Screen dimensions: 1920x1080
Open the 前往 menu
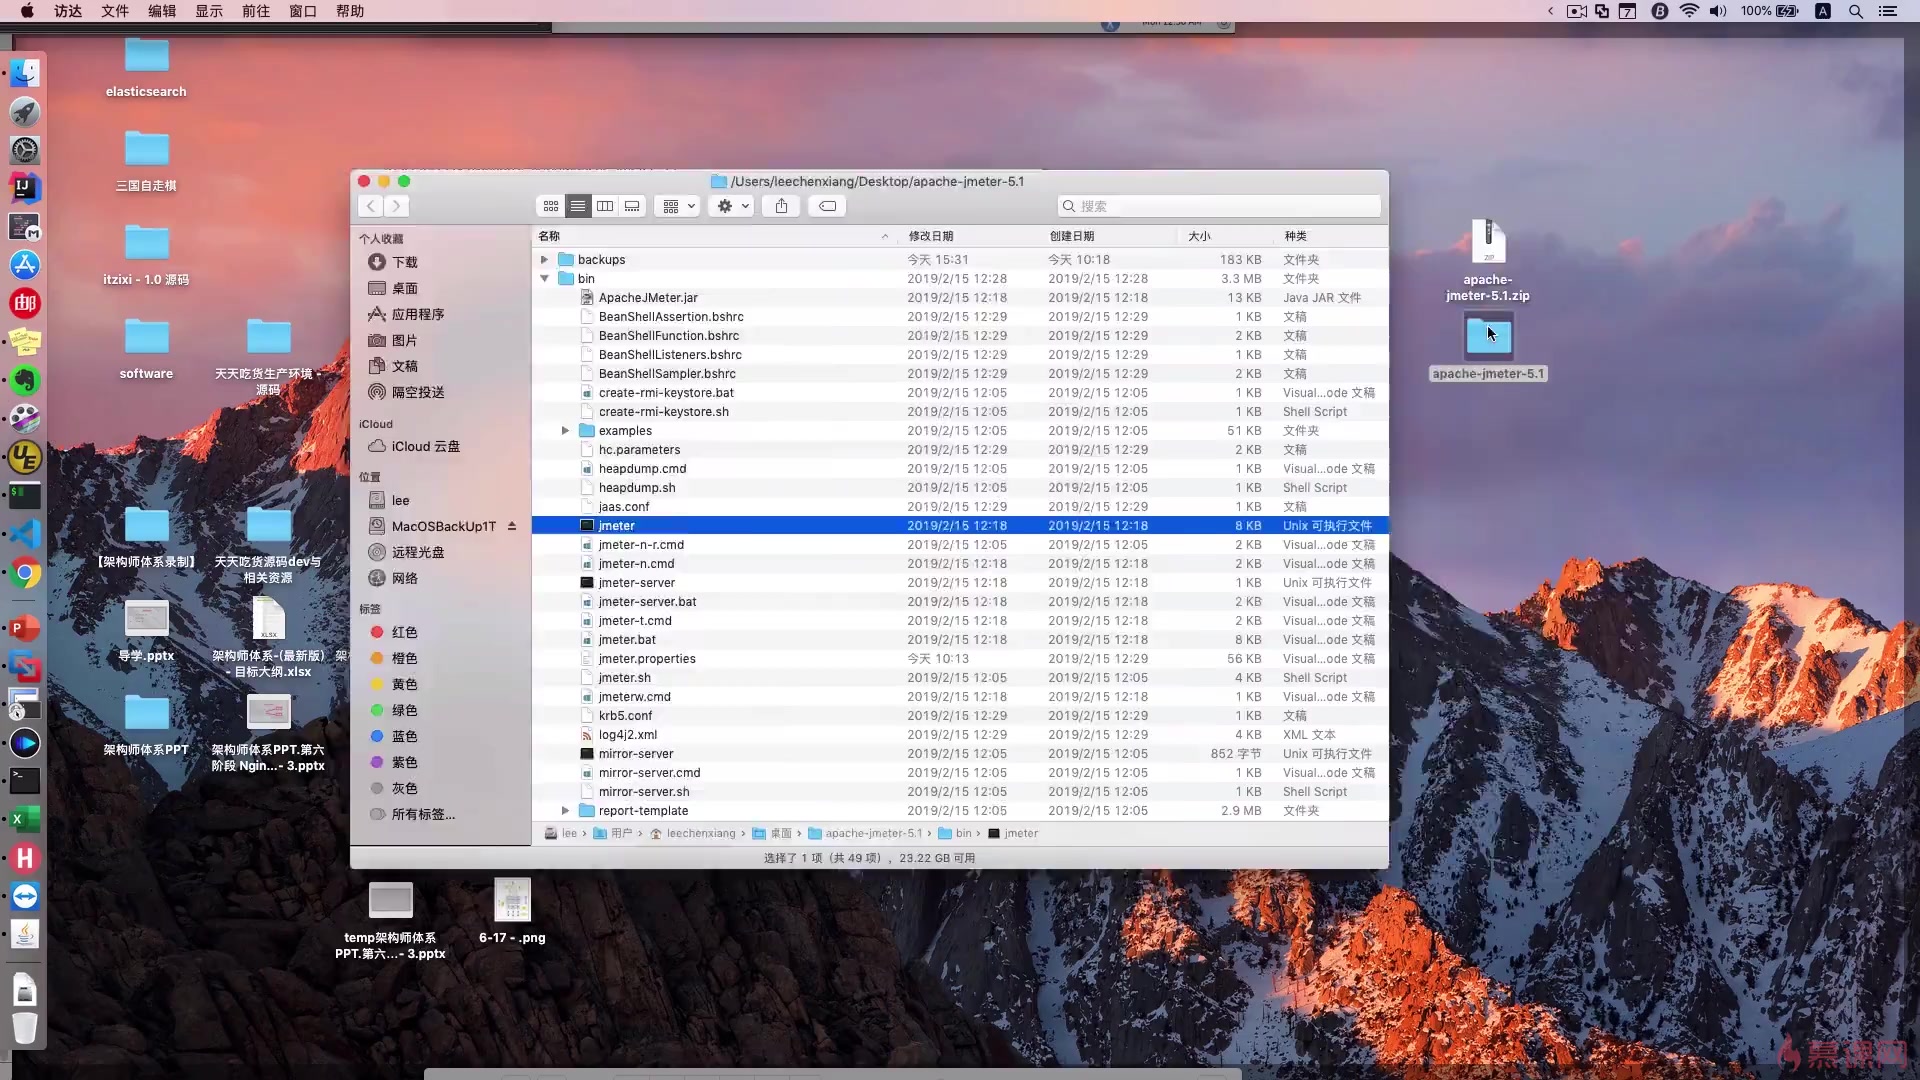click(x=256, y=11)
